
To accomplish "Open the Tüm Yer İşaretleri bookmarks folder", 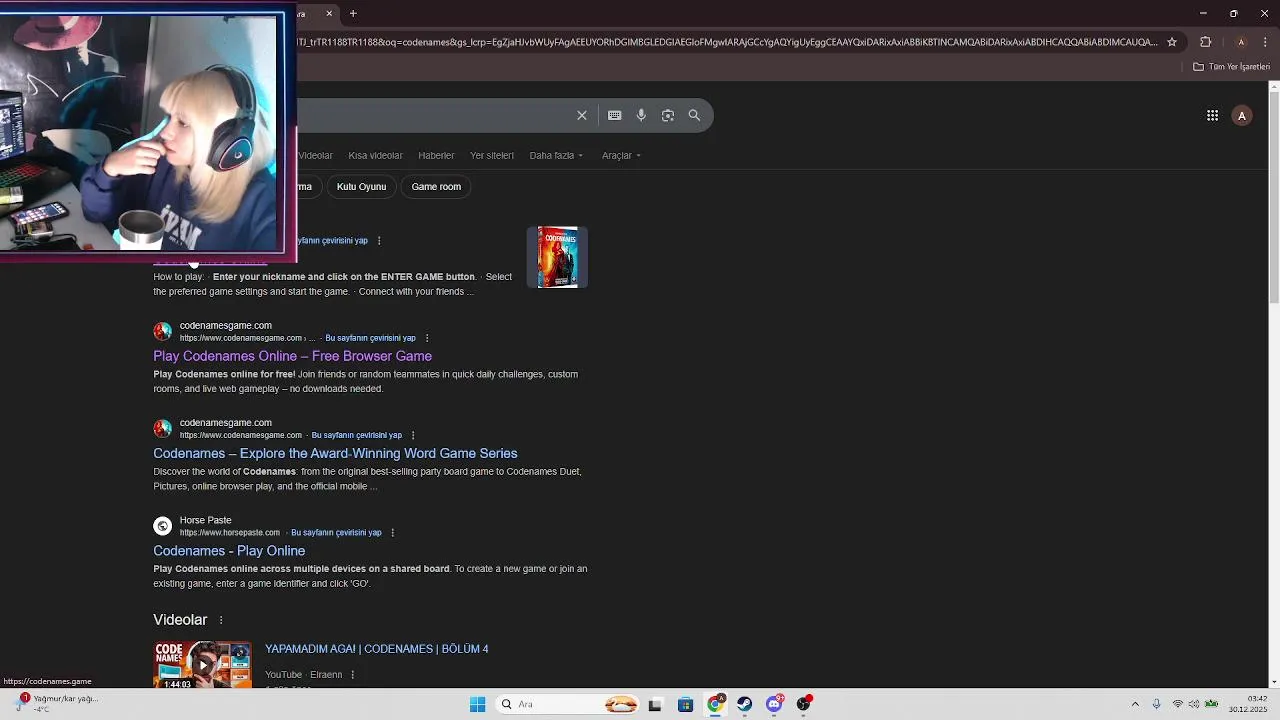I will [1231, 67].
